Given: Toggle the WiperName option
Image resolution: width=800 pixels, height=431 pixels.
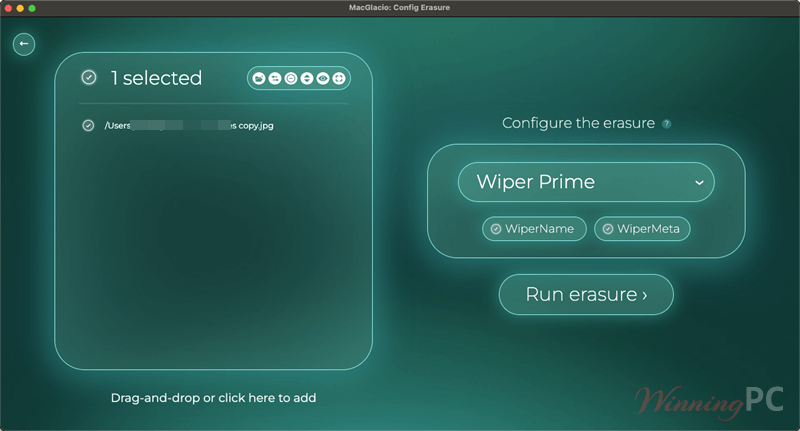Looking at the screenshot, I should (x=534, y=229).
